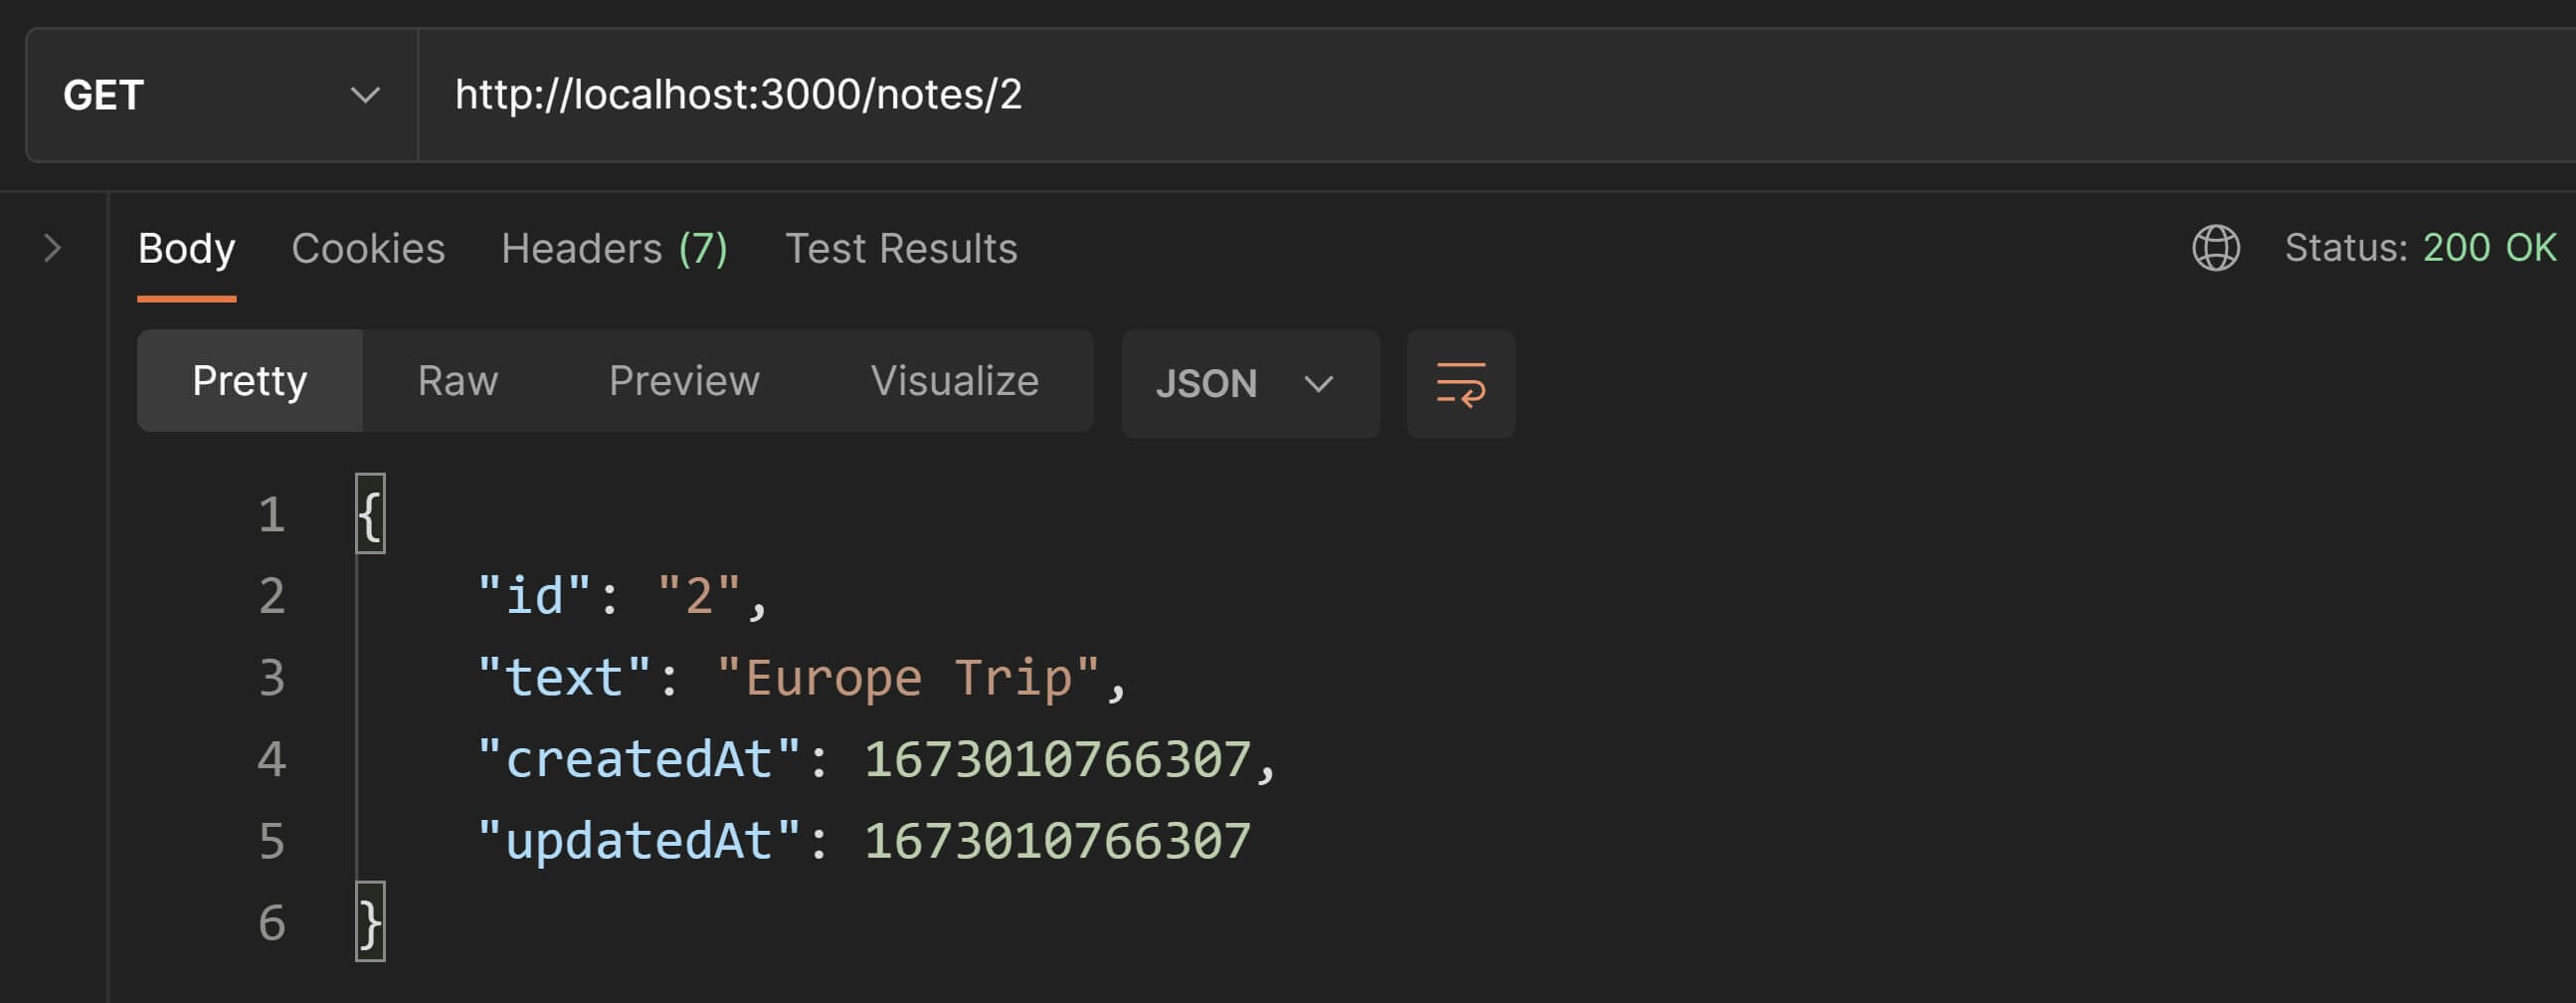
Task: Expand the left sidebar chevron
Action: [53, 248]
